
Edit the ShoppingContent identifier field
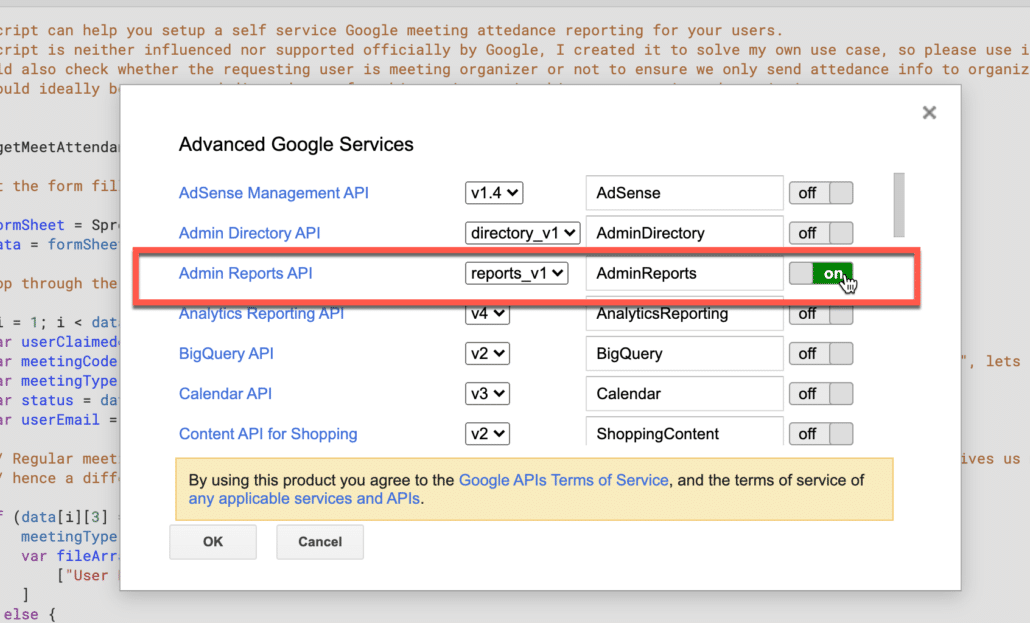pos(684,432)
